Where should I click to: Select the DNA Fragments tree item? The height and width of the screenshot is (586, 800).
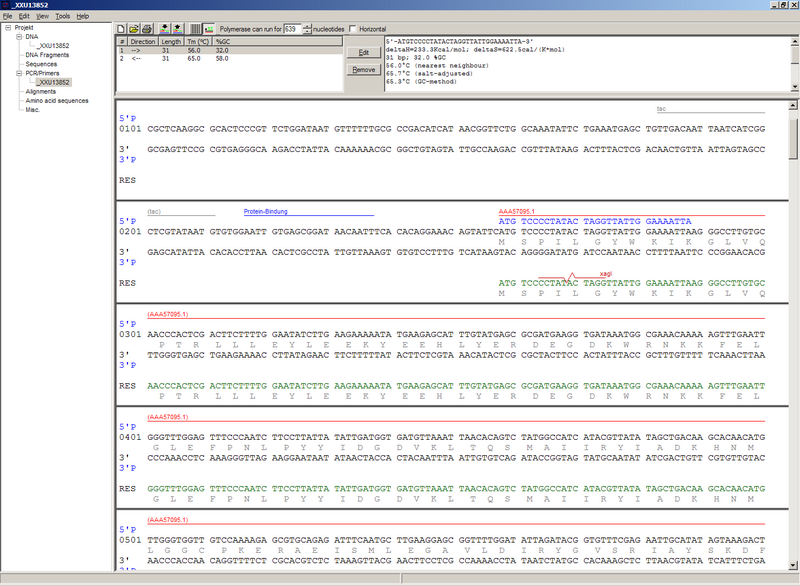tap(47, 55)
